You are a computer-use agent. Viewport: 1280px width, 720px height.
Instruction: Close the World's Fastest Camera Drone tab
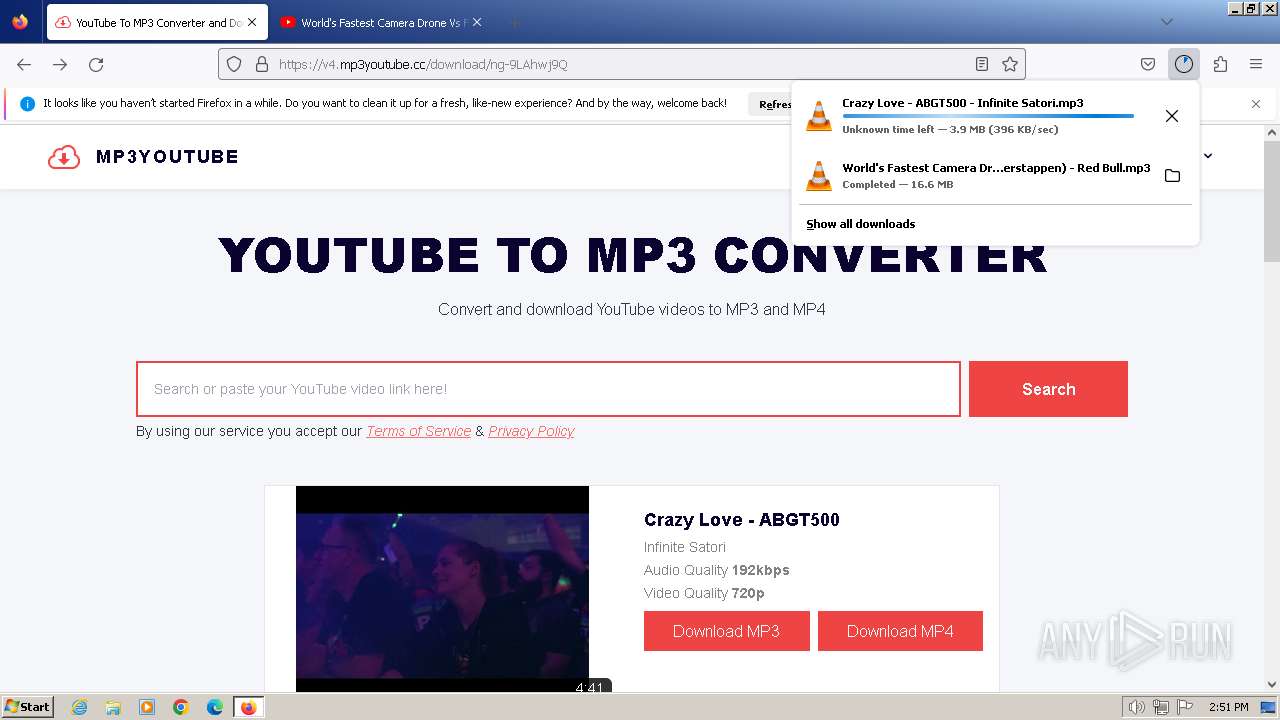point(477,22)
